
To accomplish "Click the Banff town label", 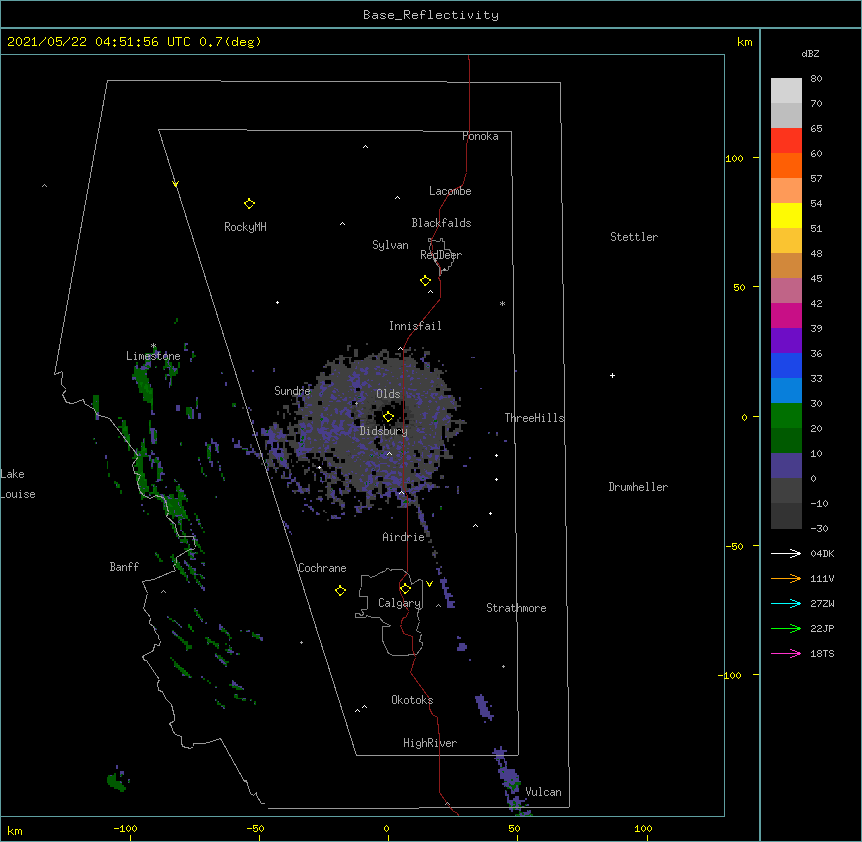I will pos(124,567).
